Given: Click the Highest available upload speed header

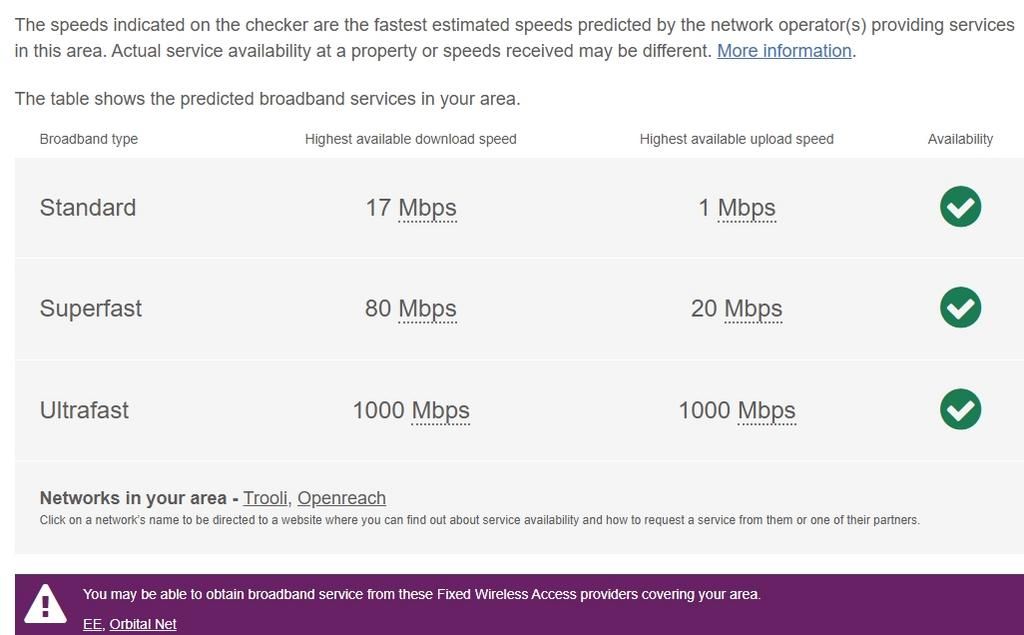Looking at the screenshot, I should (736, 139).
